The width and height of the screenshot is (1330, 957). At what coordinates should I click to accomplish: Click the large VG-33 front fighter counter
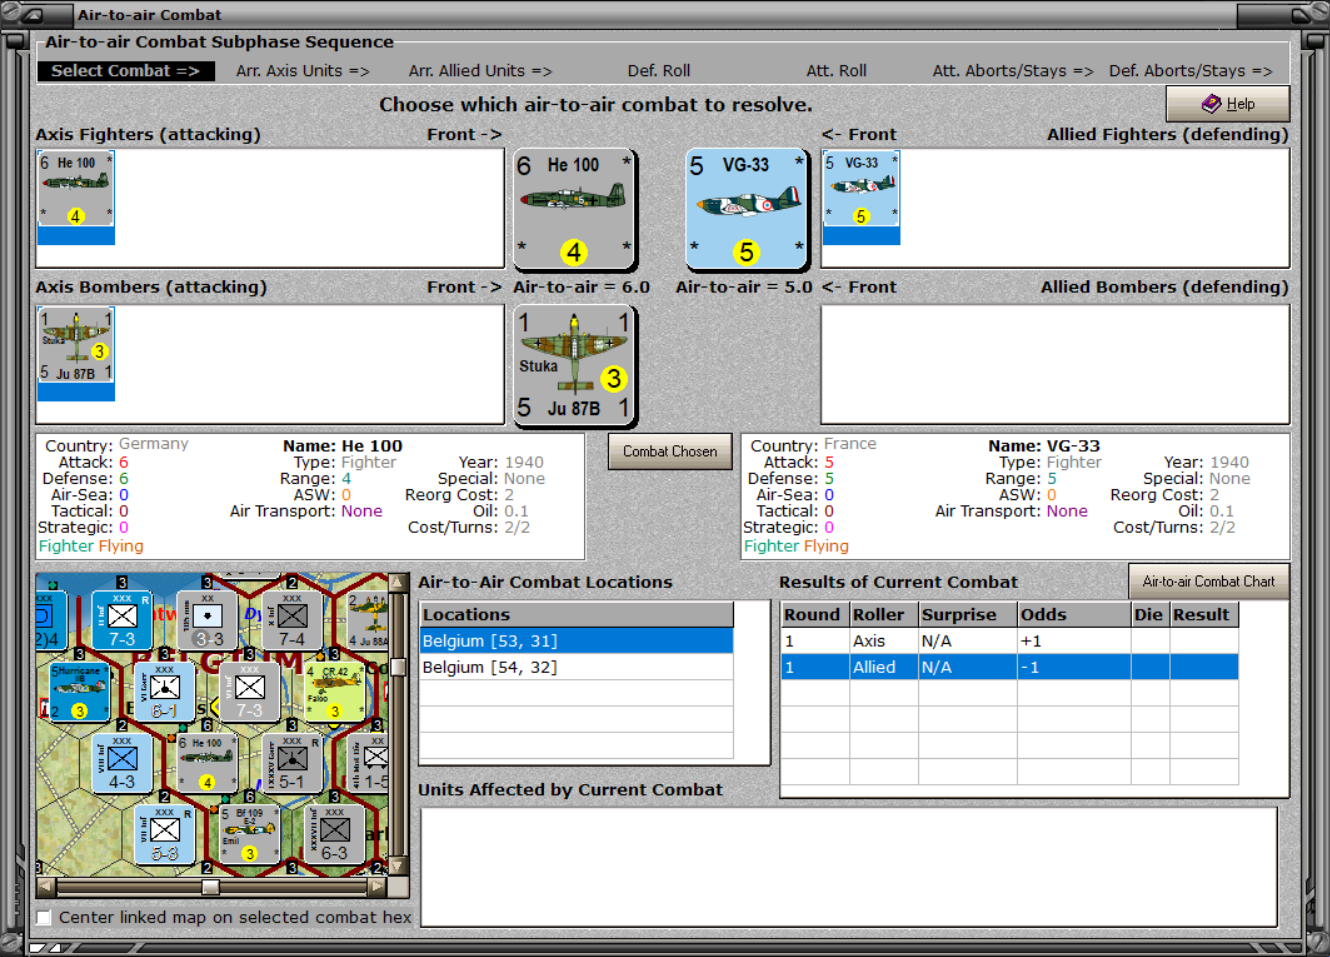[x=747, y=209]
